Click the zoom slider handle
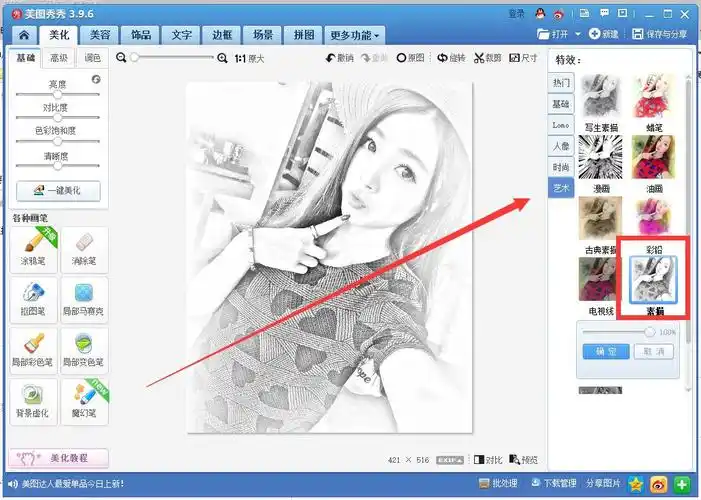Screen dimensions: 701x500 135,57
